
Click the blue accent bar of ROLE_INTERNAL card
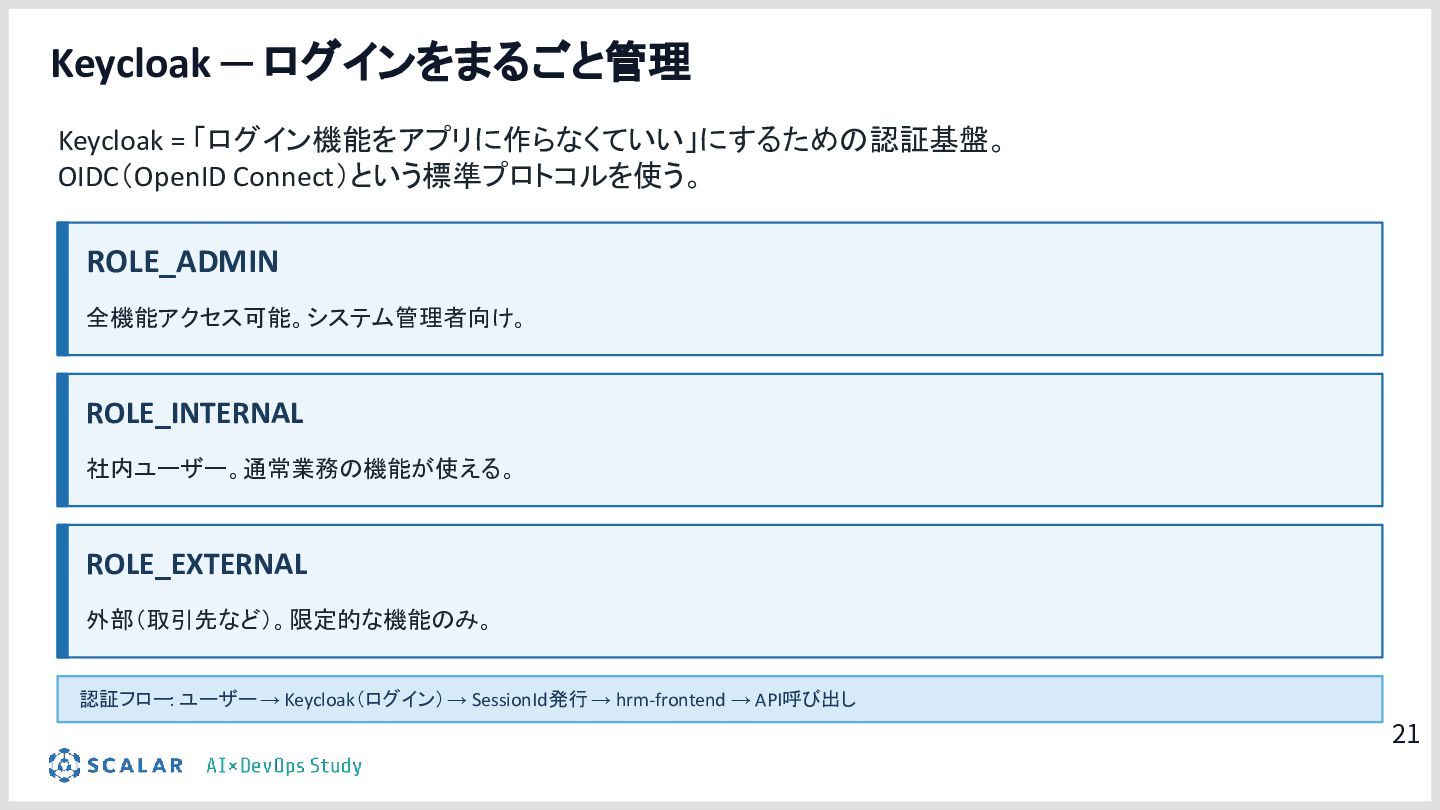pos(62,440)
